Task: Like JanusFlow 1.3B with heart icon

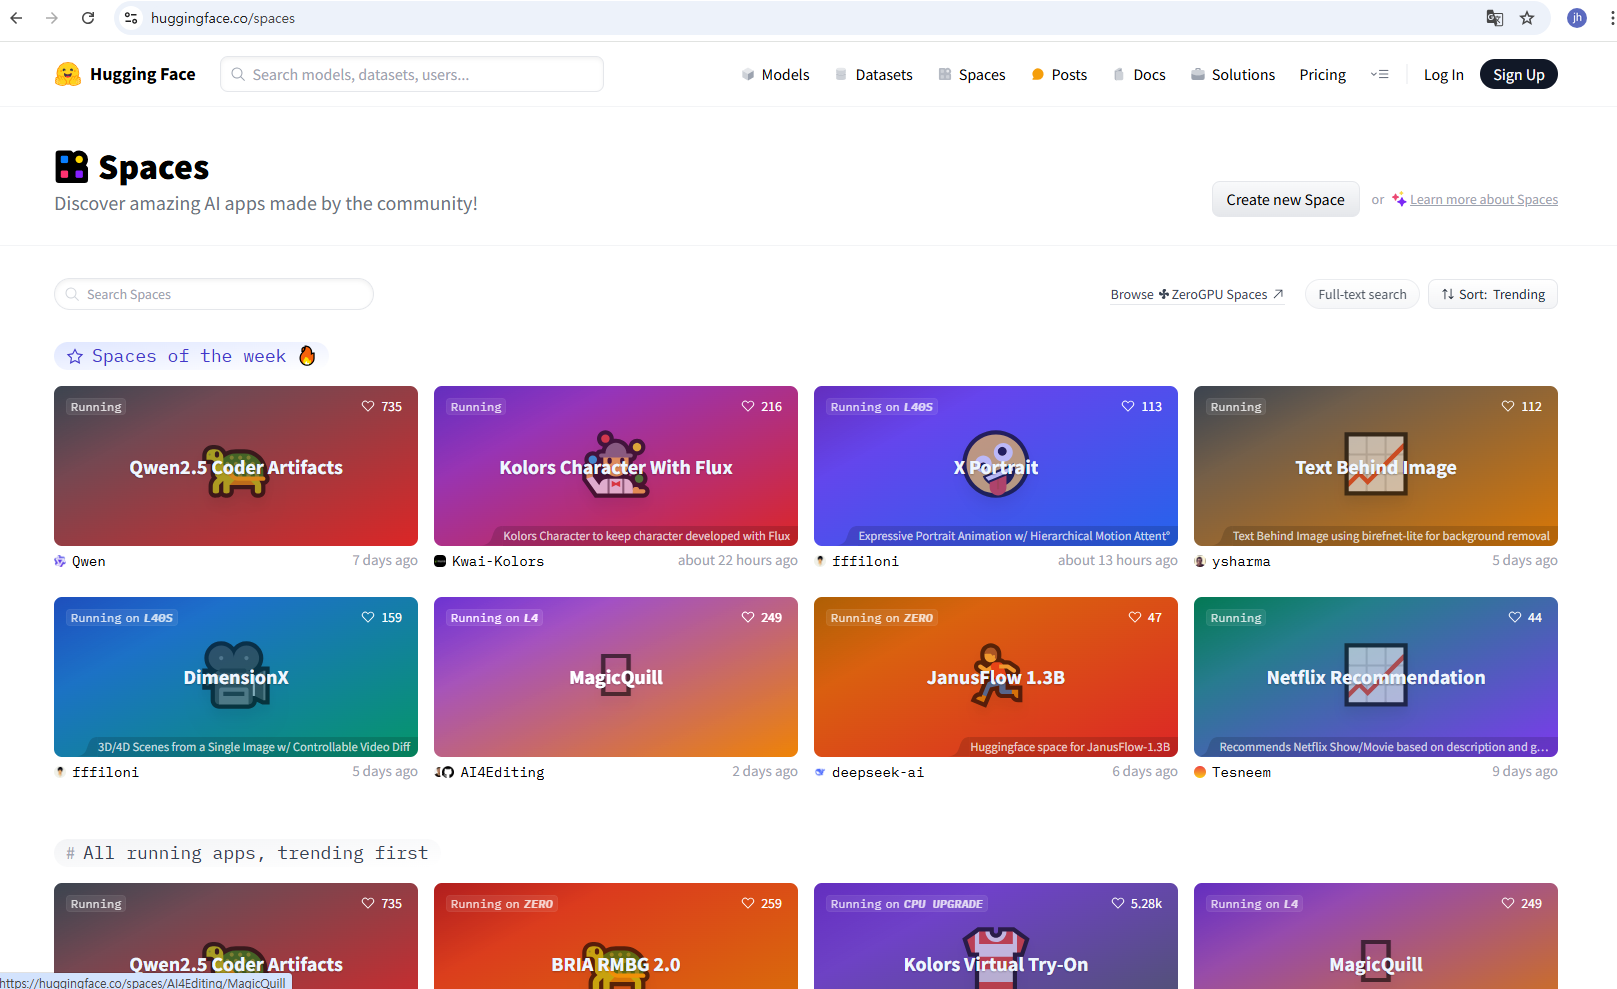Action: click(x=1135, y=617)
